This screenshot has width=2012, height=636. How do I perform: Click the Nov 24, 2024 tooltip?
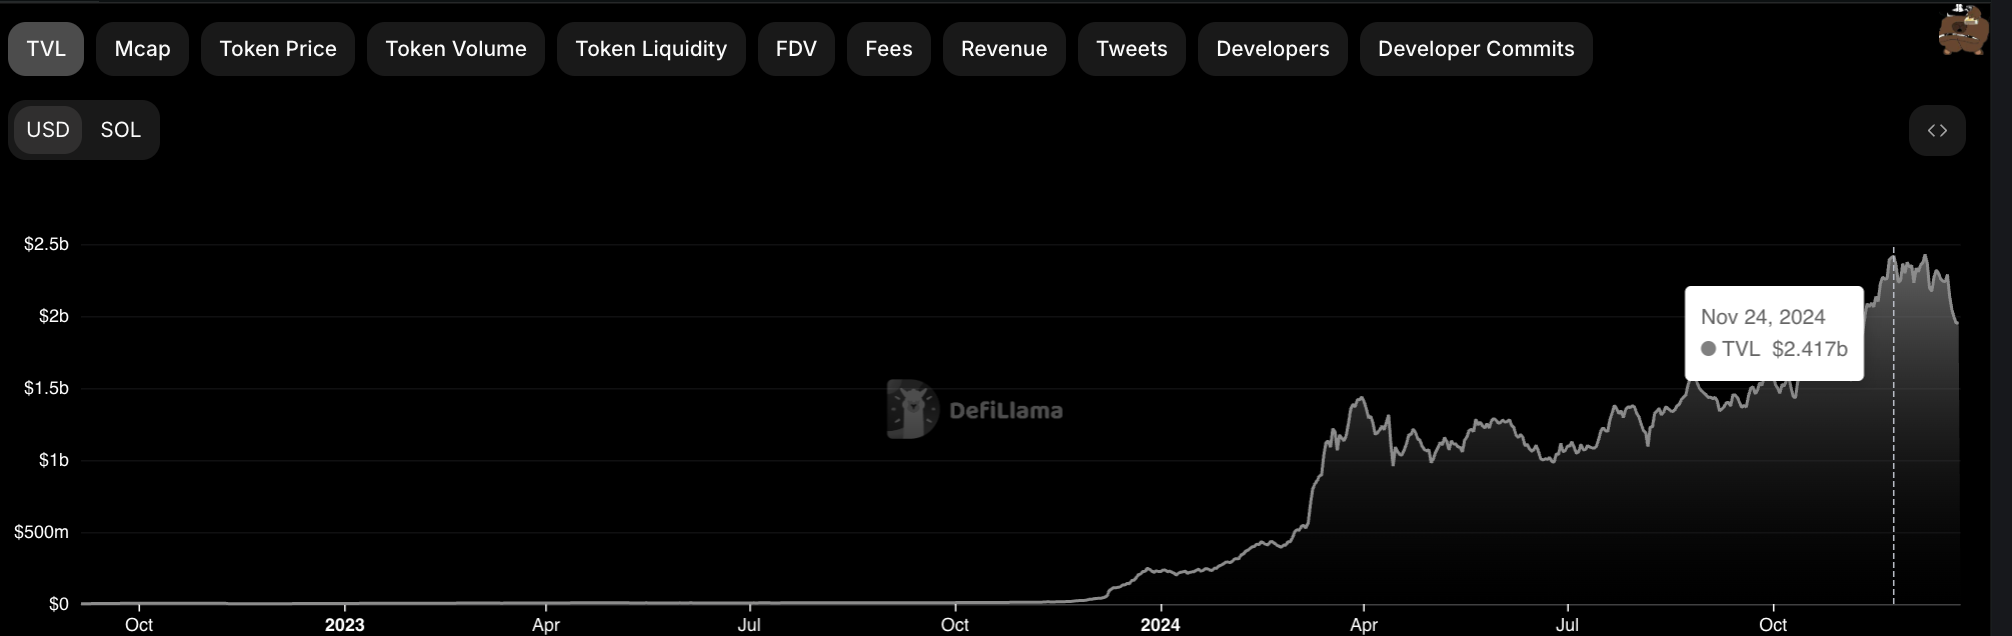[1773, 333]
